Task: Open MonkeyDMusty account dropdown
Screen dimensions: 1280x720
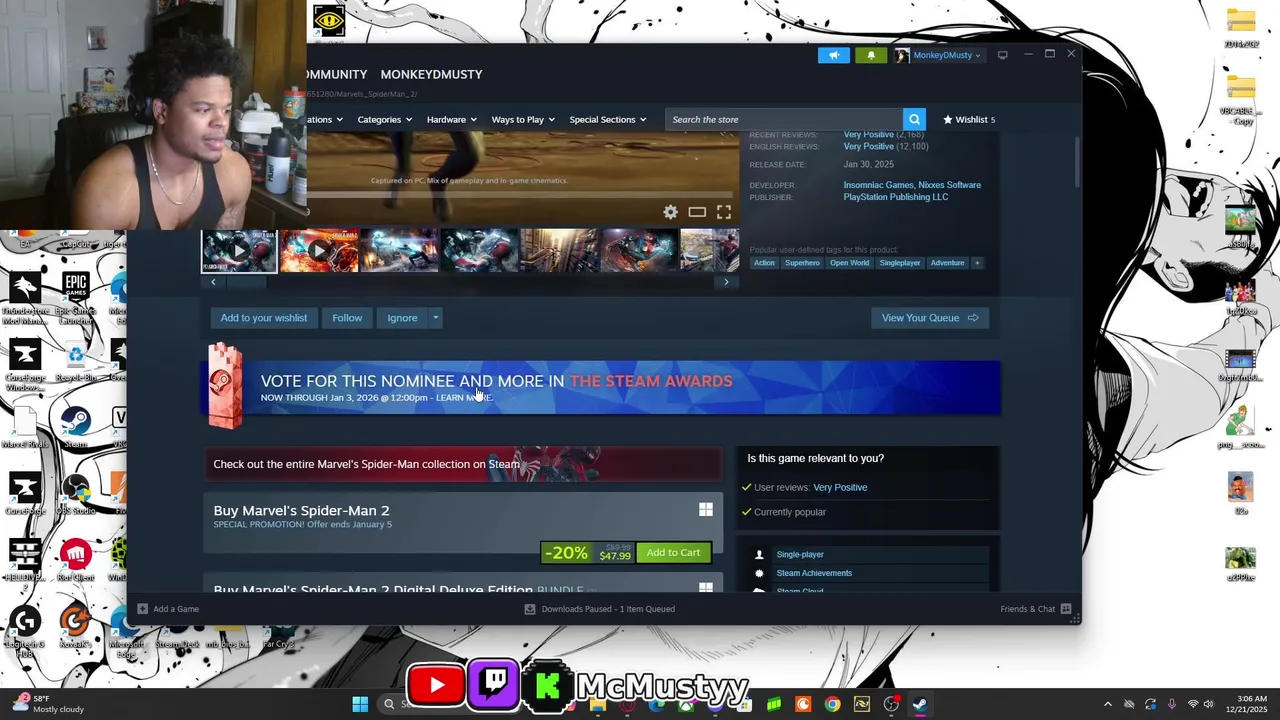Action: (x=938, y=55)
